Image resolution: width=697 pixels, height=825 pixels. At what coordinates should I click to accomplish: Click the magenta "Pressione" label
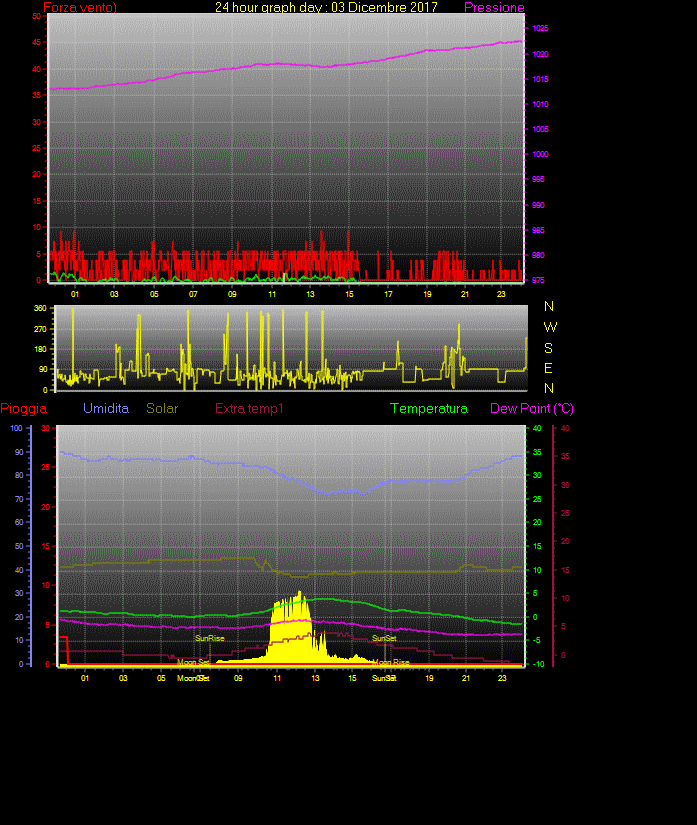tap(494, 8)
